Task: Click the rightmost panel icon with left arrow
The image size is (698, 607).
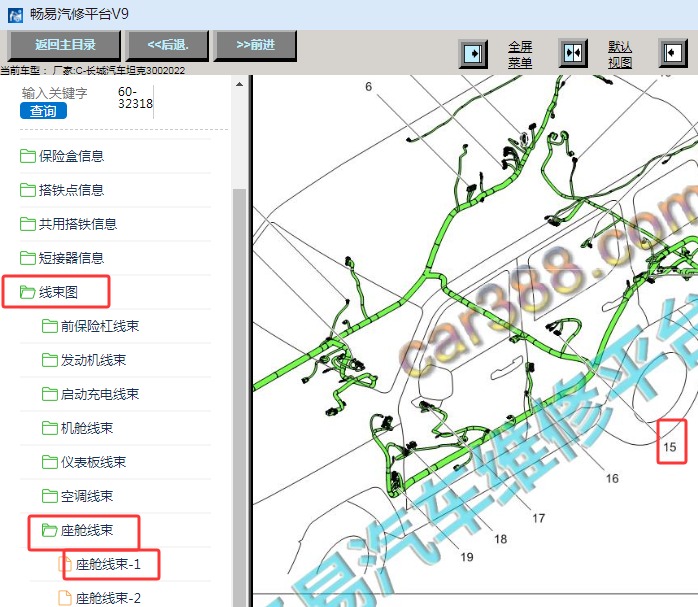Action: (x=673, y=53)
